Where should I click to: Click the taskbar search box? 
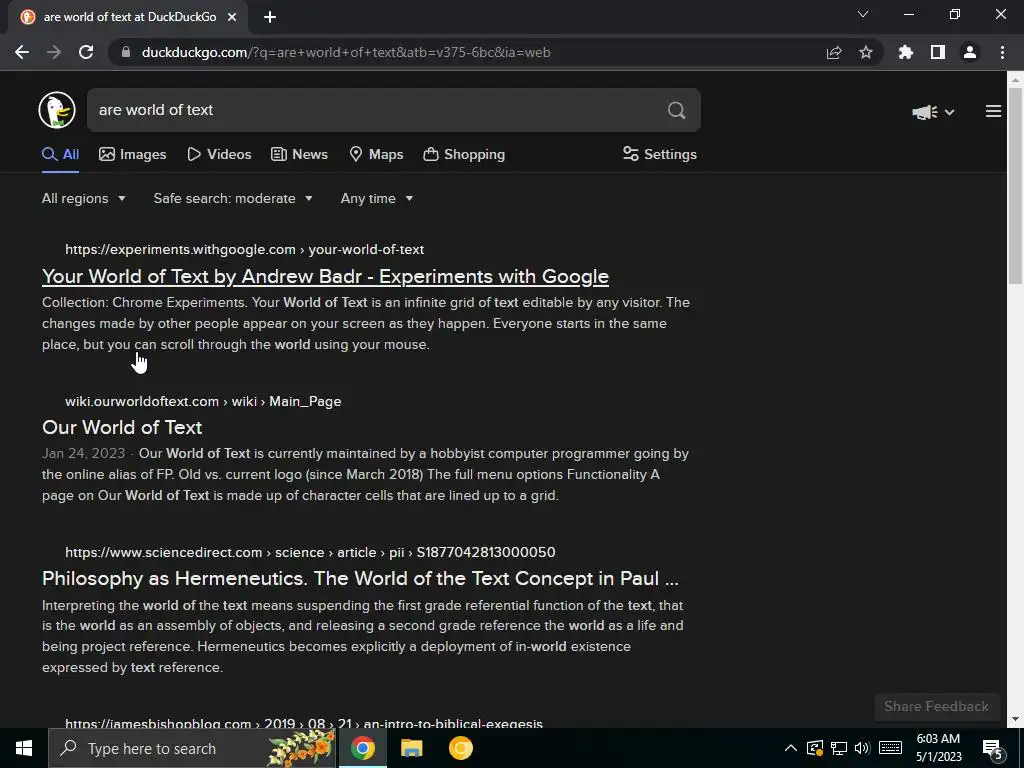(193, 748)
